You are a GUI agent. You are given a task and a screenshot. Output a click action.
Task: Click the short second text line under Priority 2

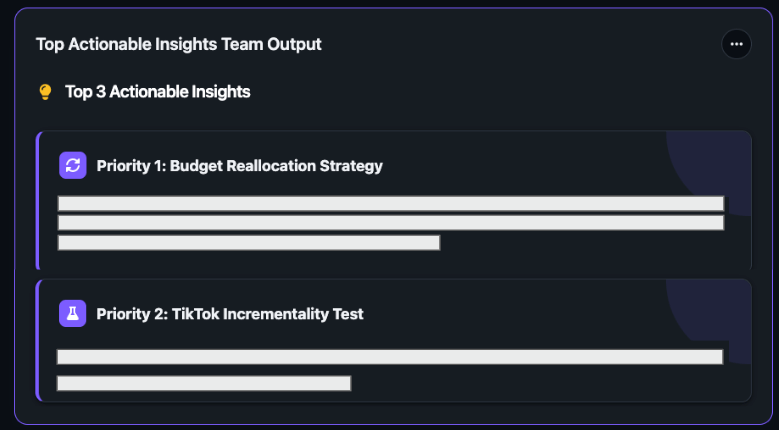coord(204,383)
